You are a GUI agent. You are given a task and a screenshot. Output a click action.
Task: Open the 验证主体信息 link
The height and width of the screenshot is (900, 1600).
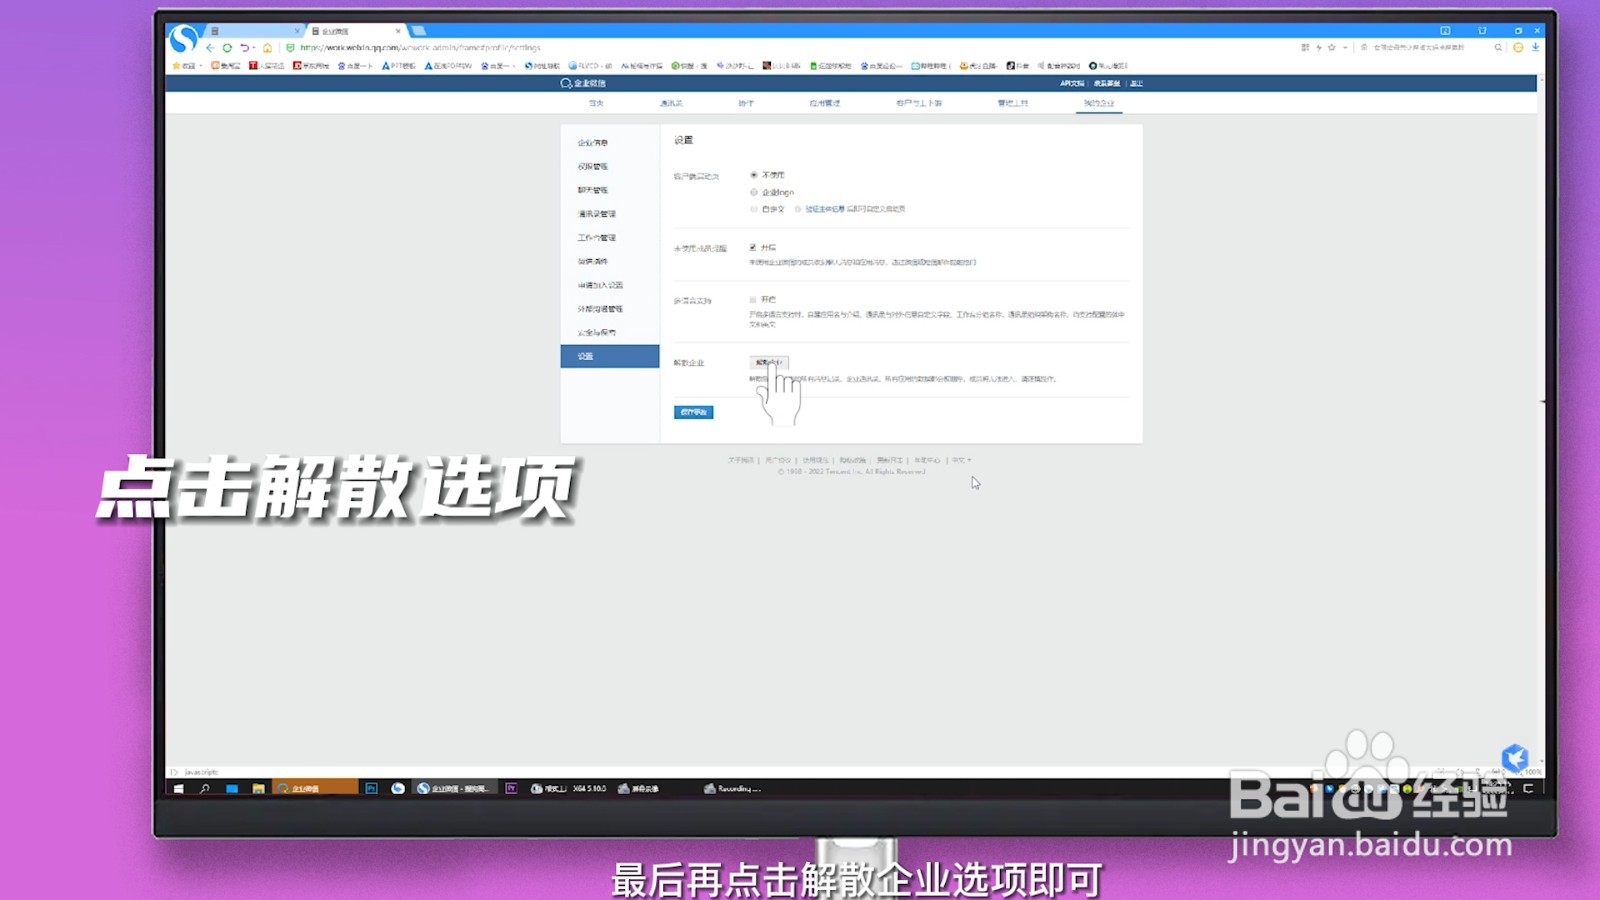825,209
